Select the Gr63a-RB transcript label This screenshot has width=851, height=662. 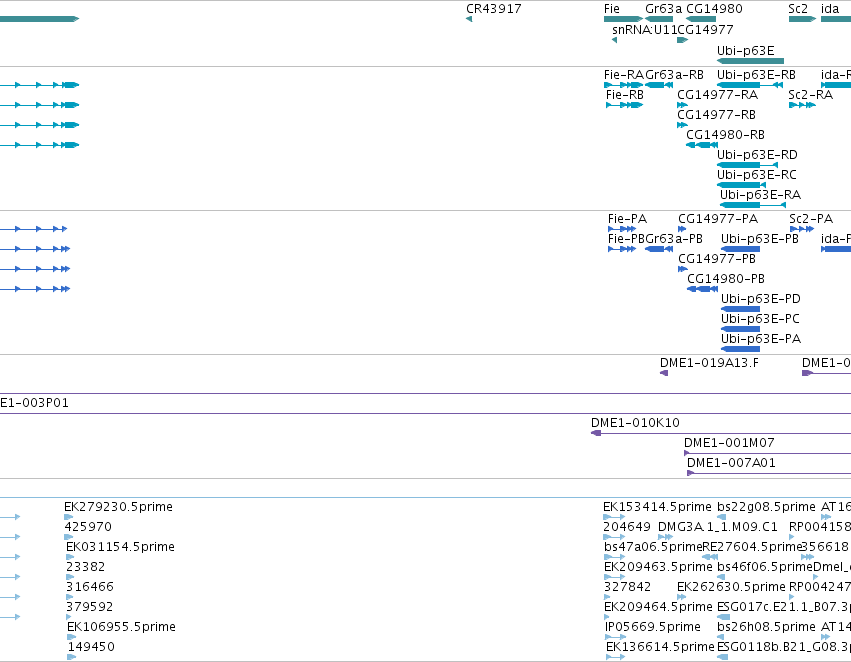pos(674,75)
